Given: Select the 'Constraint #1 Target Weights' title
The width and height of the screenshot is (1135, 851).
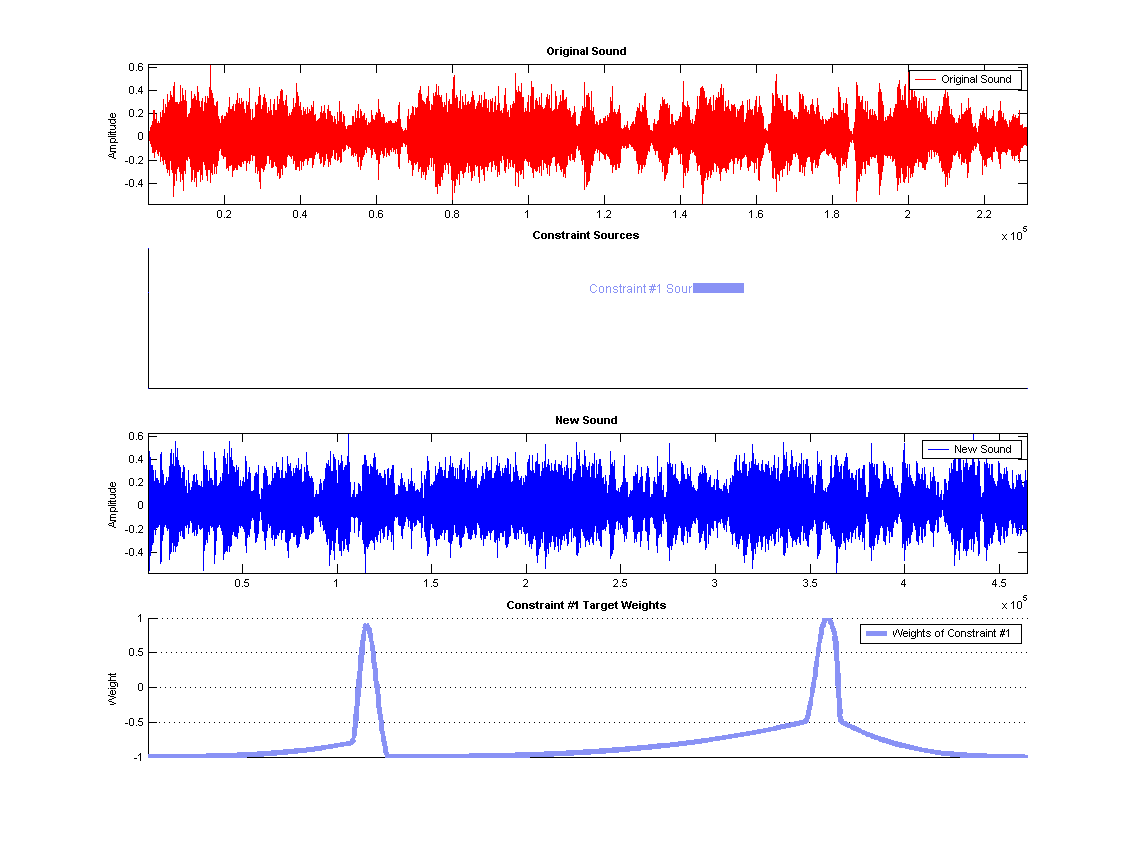Looking at the screenshot, I should pyautogui.click(x=586, y=606).
